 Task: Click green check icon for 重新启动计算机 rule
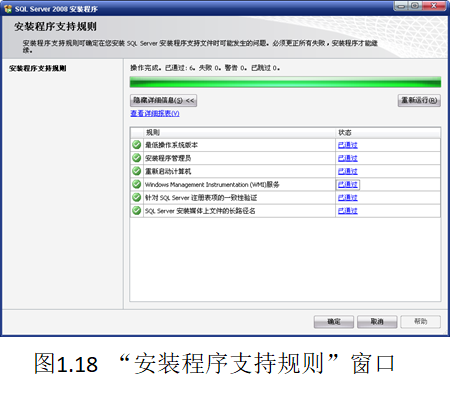click(x=136, y=171)
